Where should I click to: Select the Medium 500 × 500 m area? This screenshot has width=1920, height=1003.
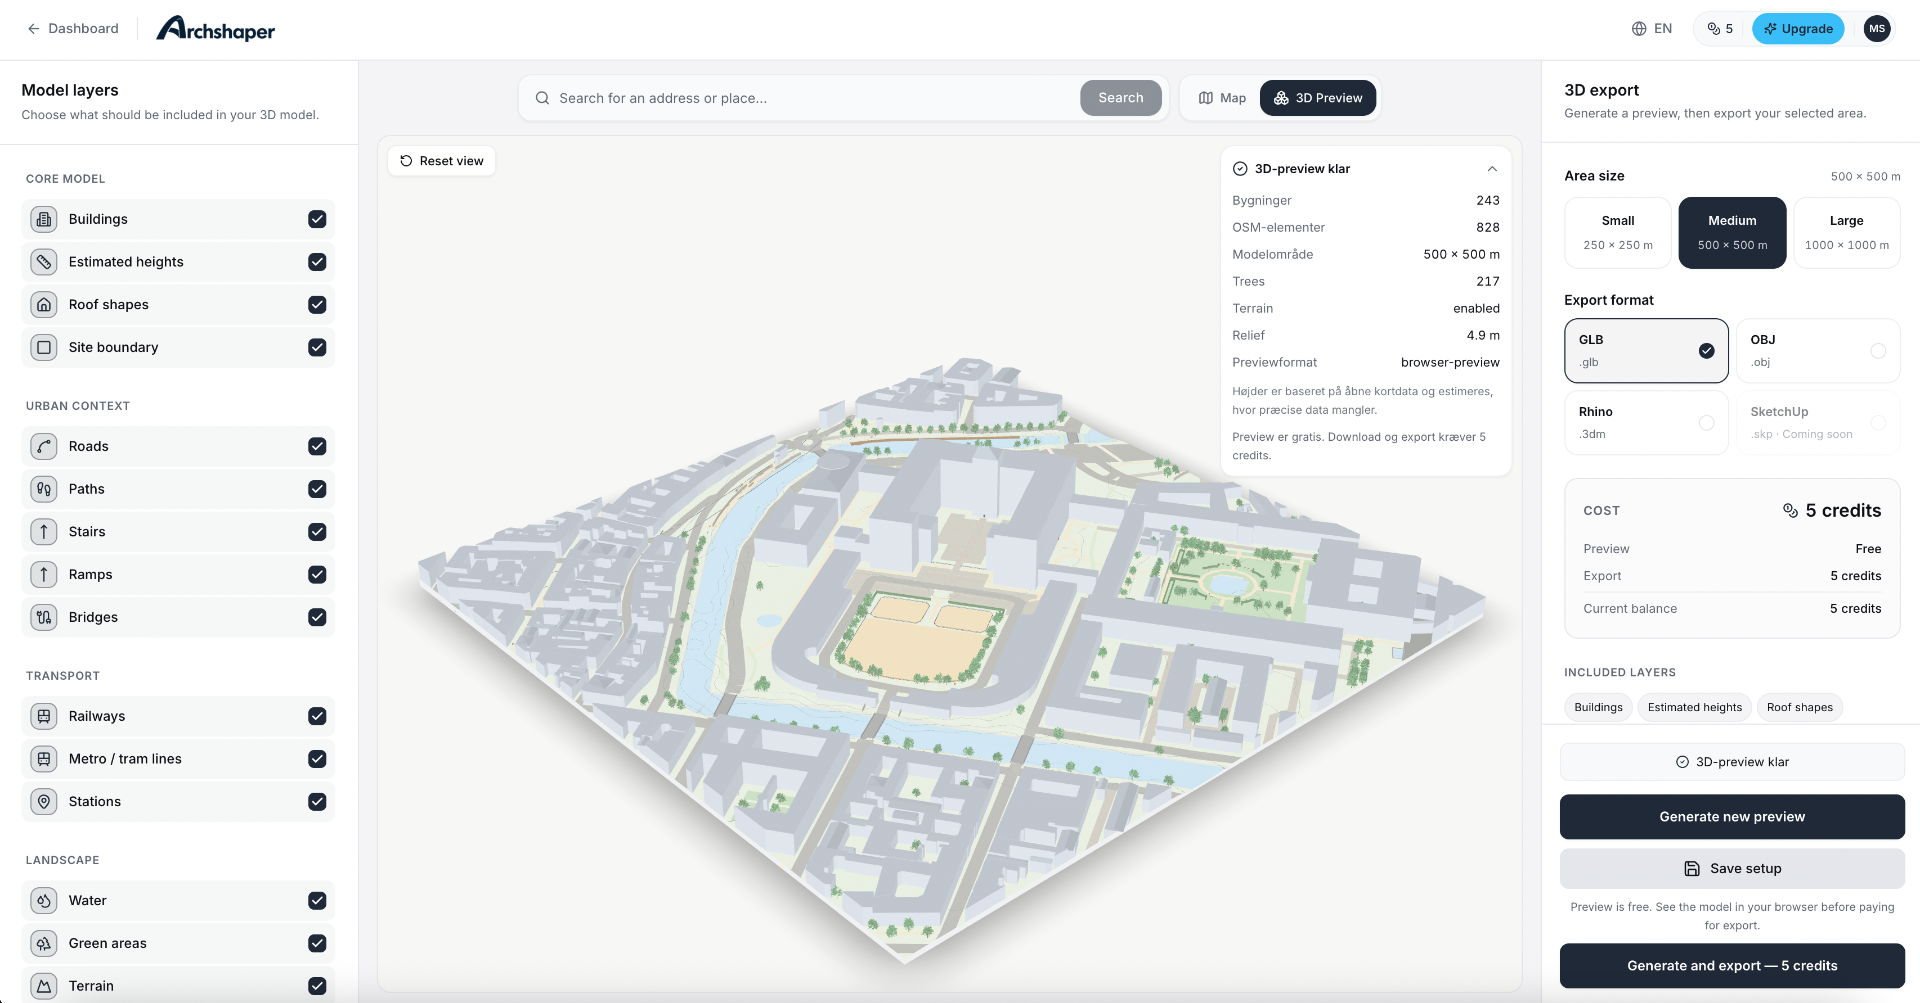1732,233
